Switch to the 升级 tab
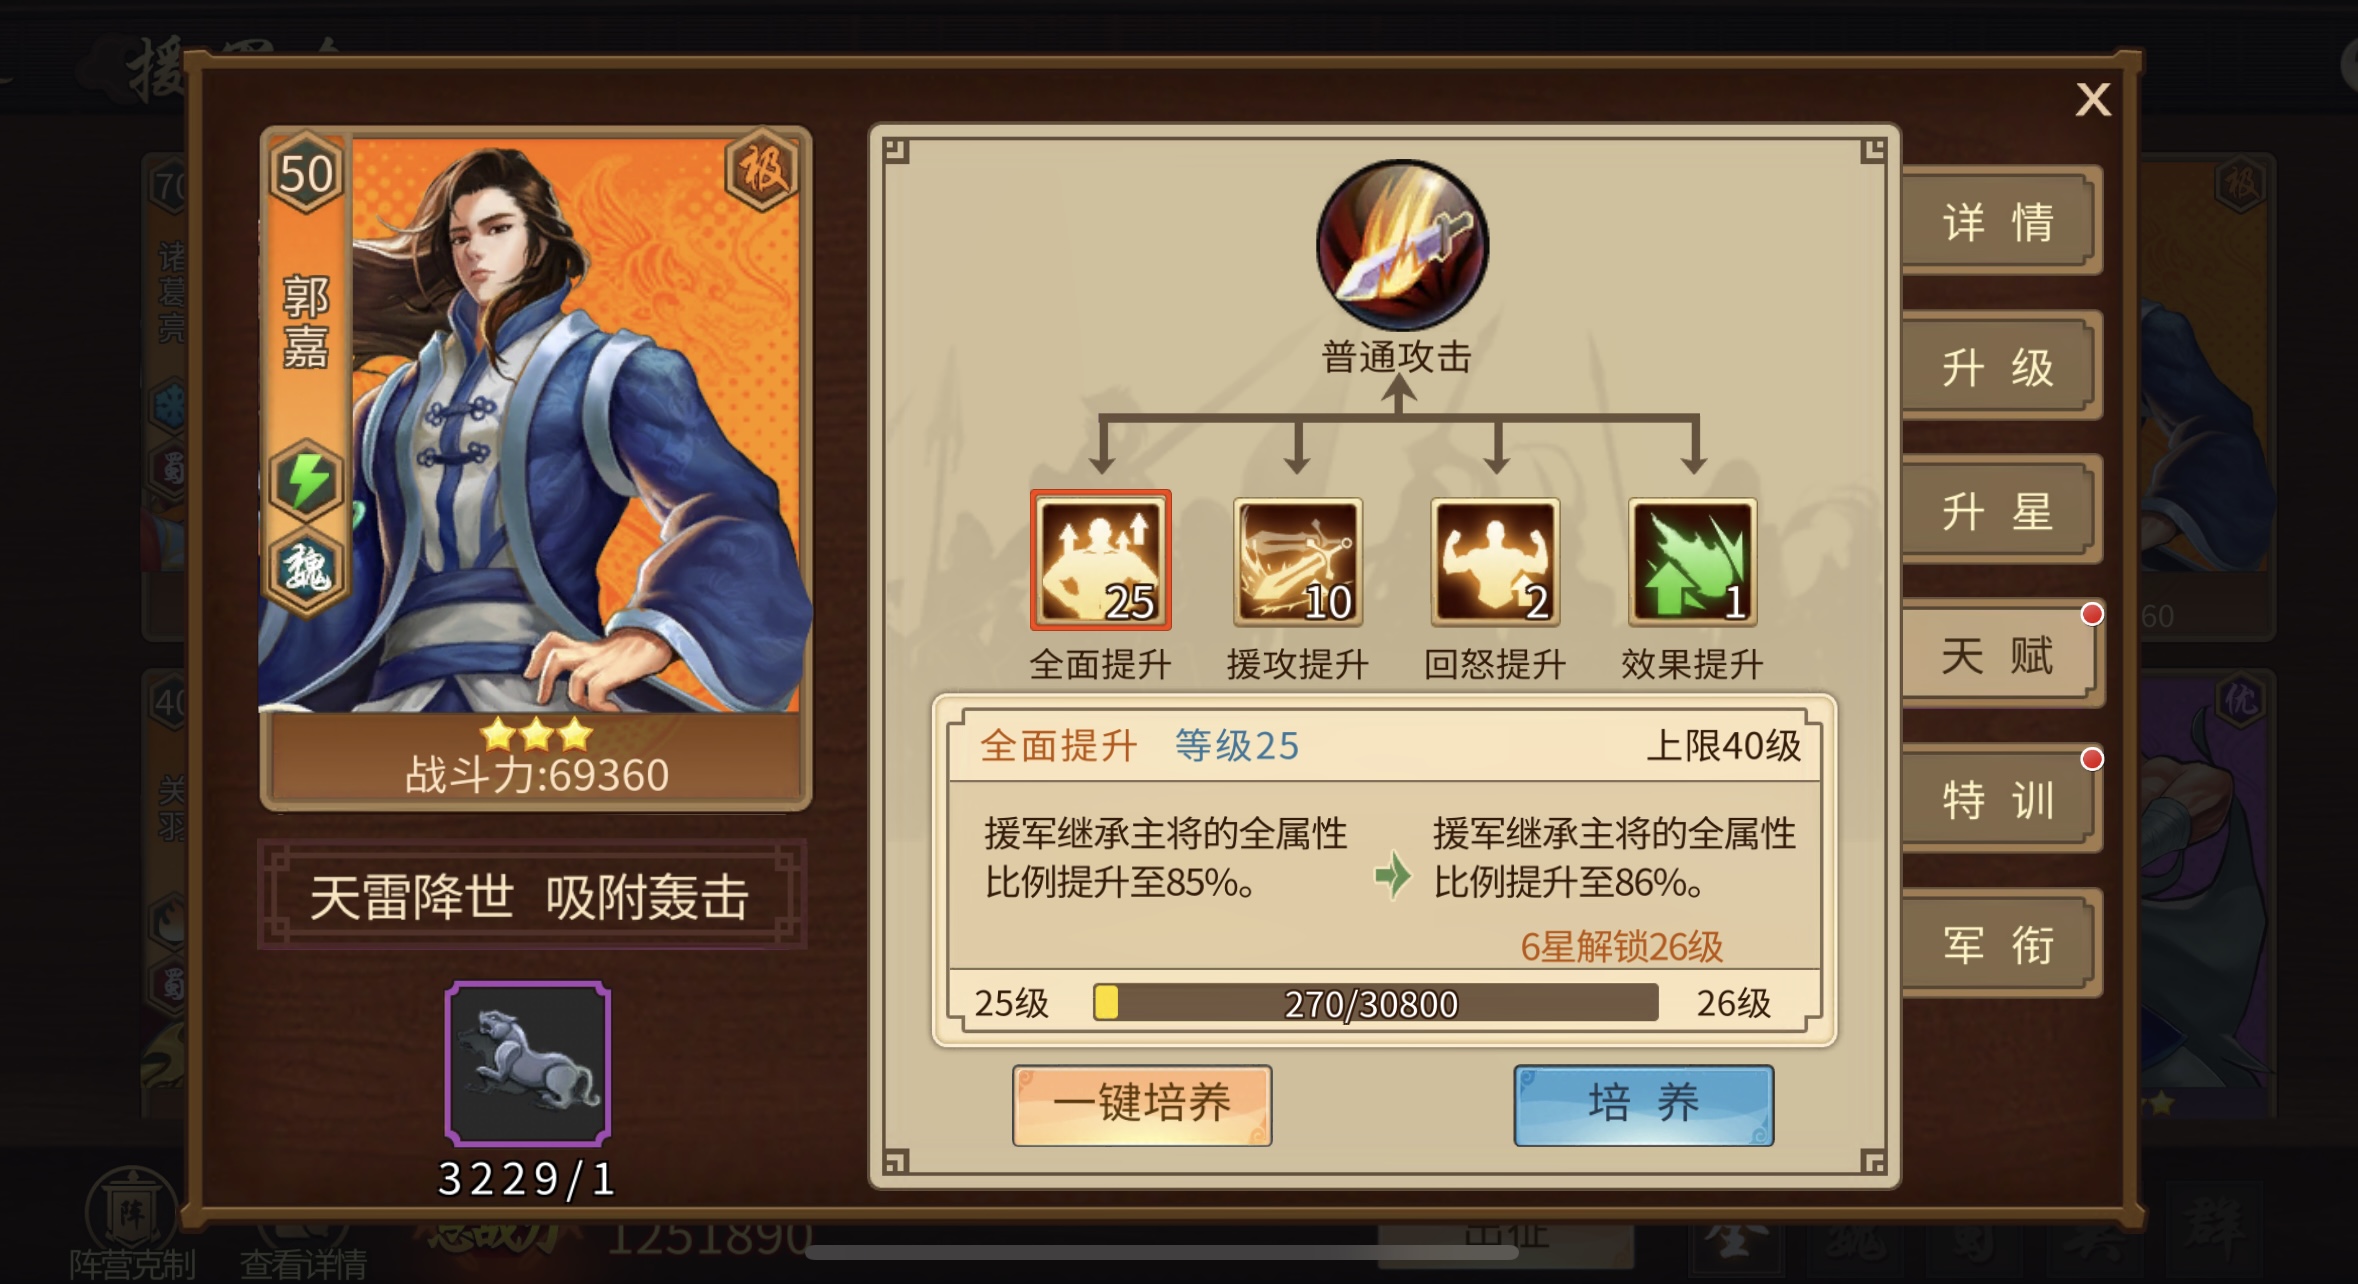2358x1284 pixels. pos(1999,366)
